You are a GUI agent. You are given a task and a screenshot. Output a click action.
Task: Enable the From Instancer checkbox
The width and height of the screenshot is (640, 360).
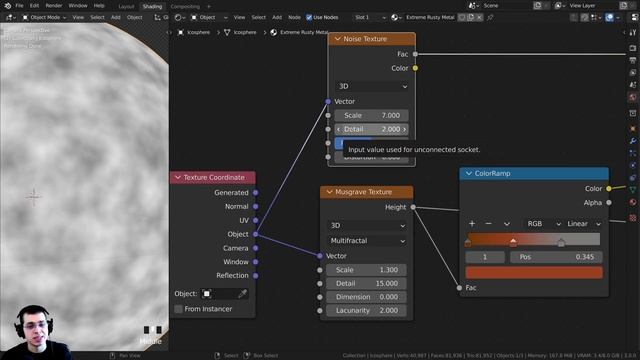coord(178,309)
